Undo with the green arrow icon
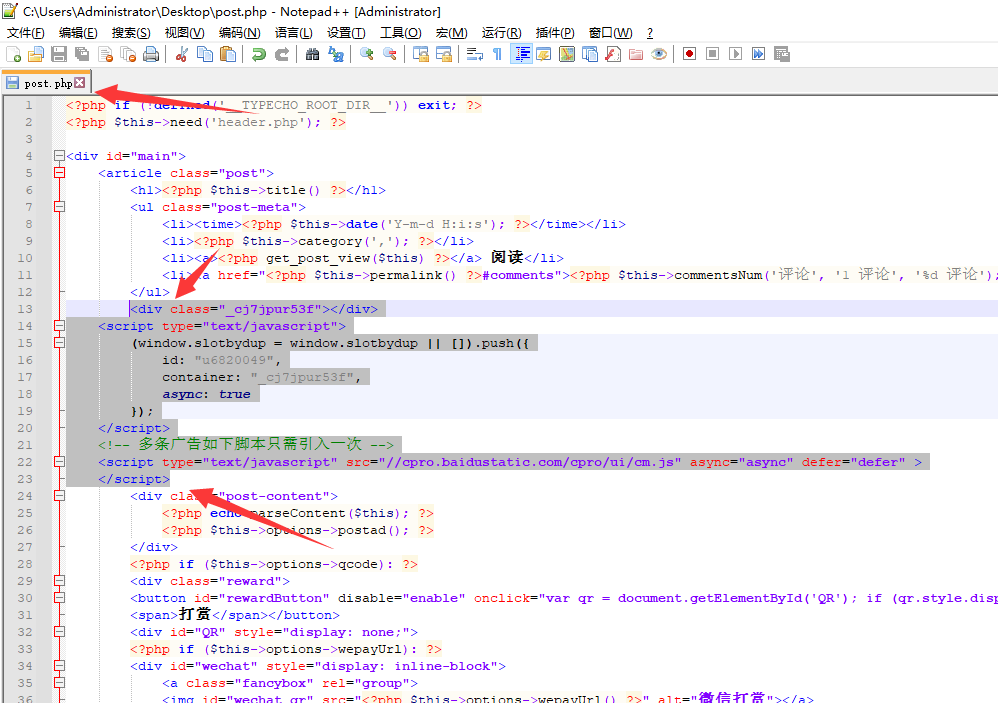The width and height of the screenshot is (998, 703). tap(258, 54)
